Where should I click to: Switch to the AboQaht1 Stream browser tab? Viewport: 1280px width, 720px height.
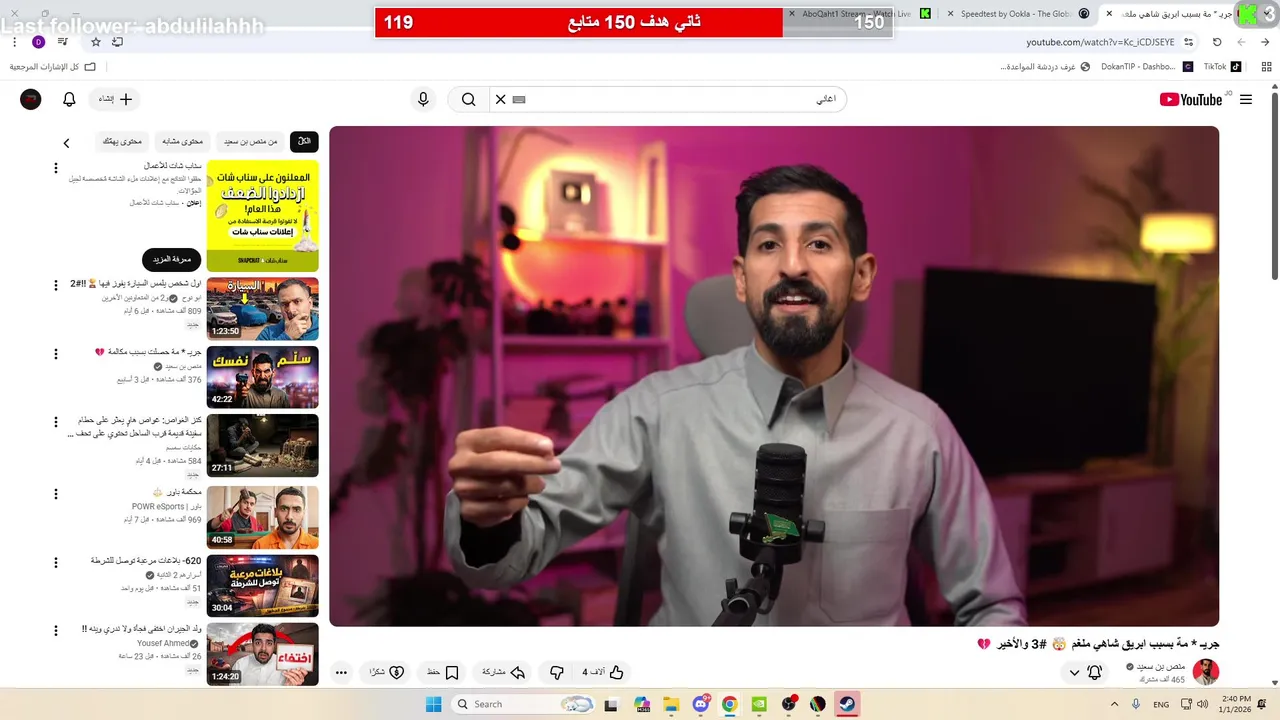coord(858,14)
